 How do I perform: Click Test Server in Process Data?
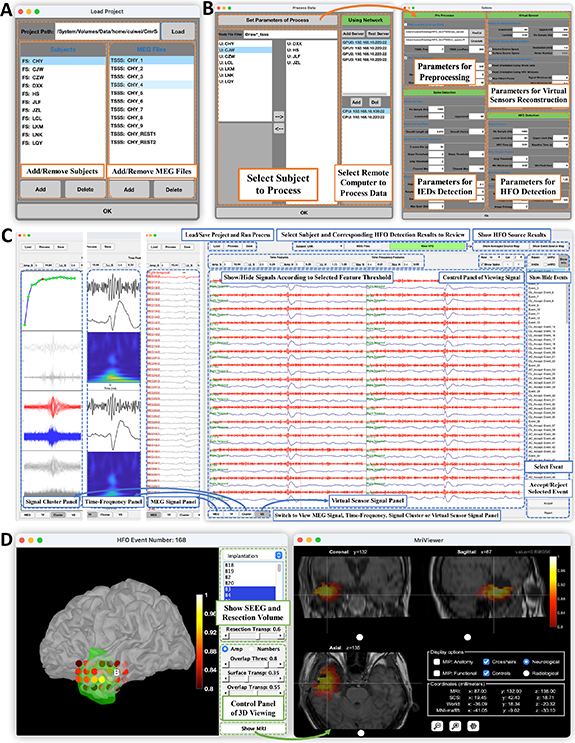pyautogui.click(x=378, y=34)
